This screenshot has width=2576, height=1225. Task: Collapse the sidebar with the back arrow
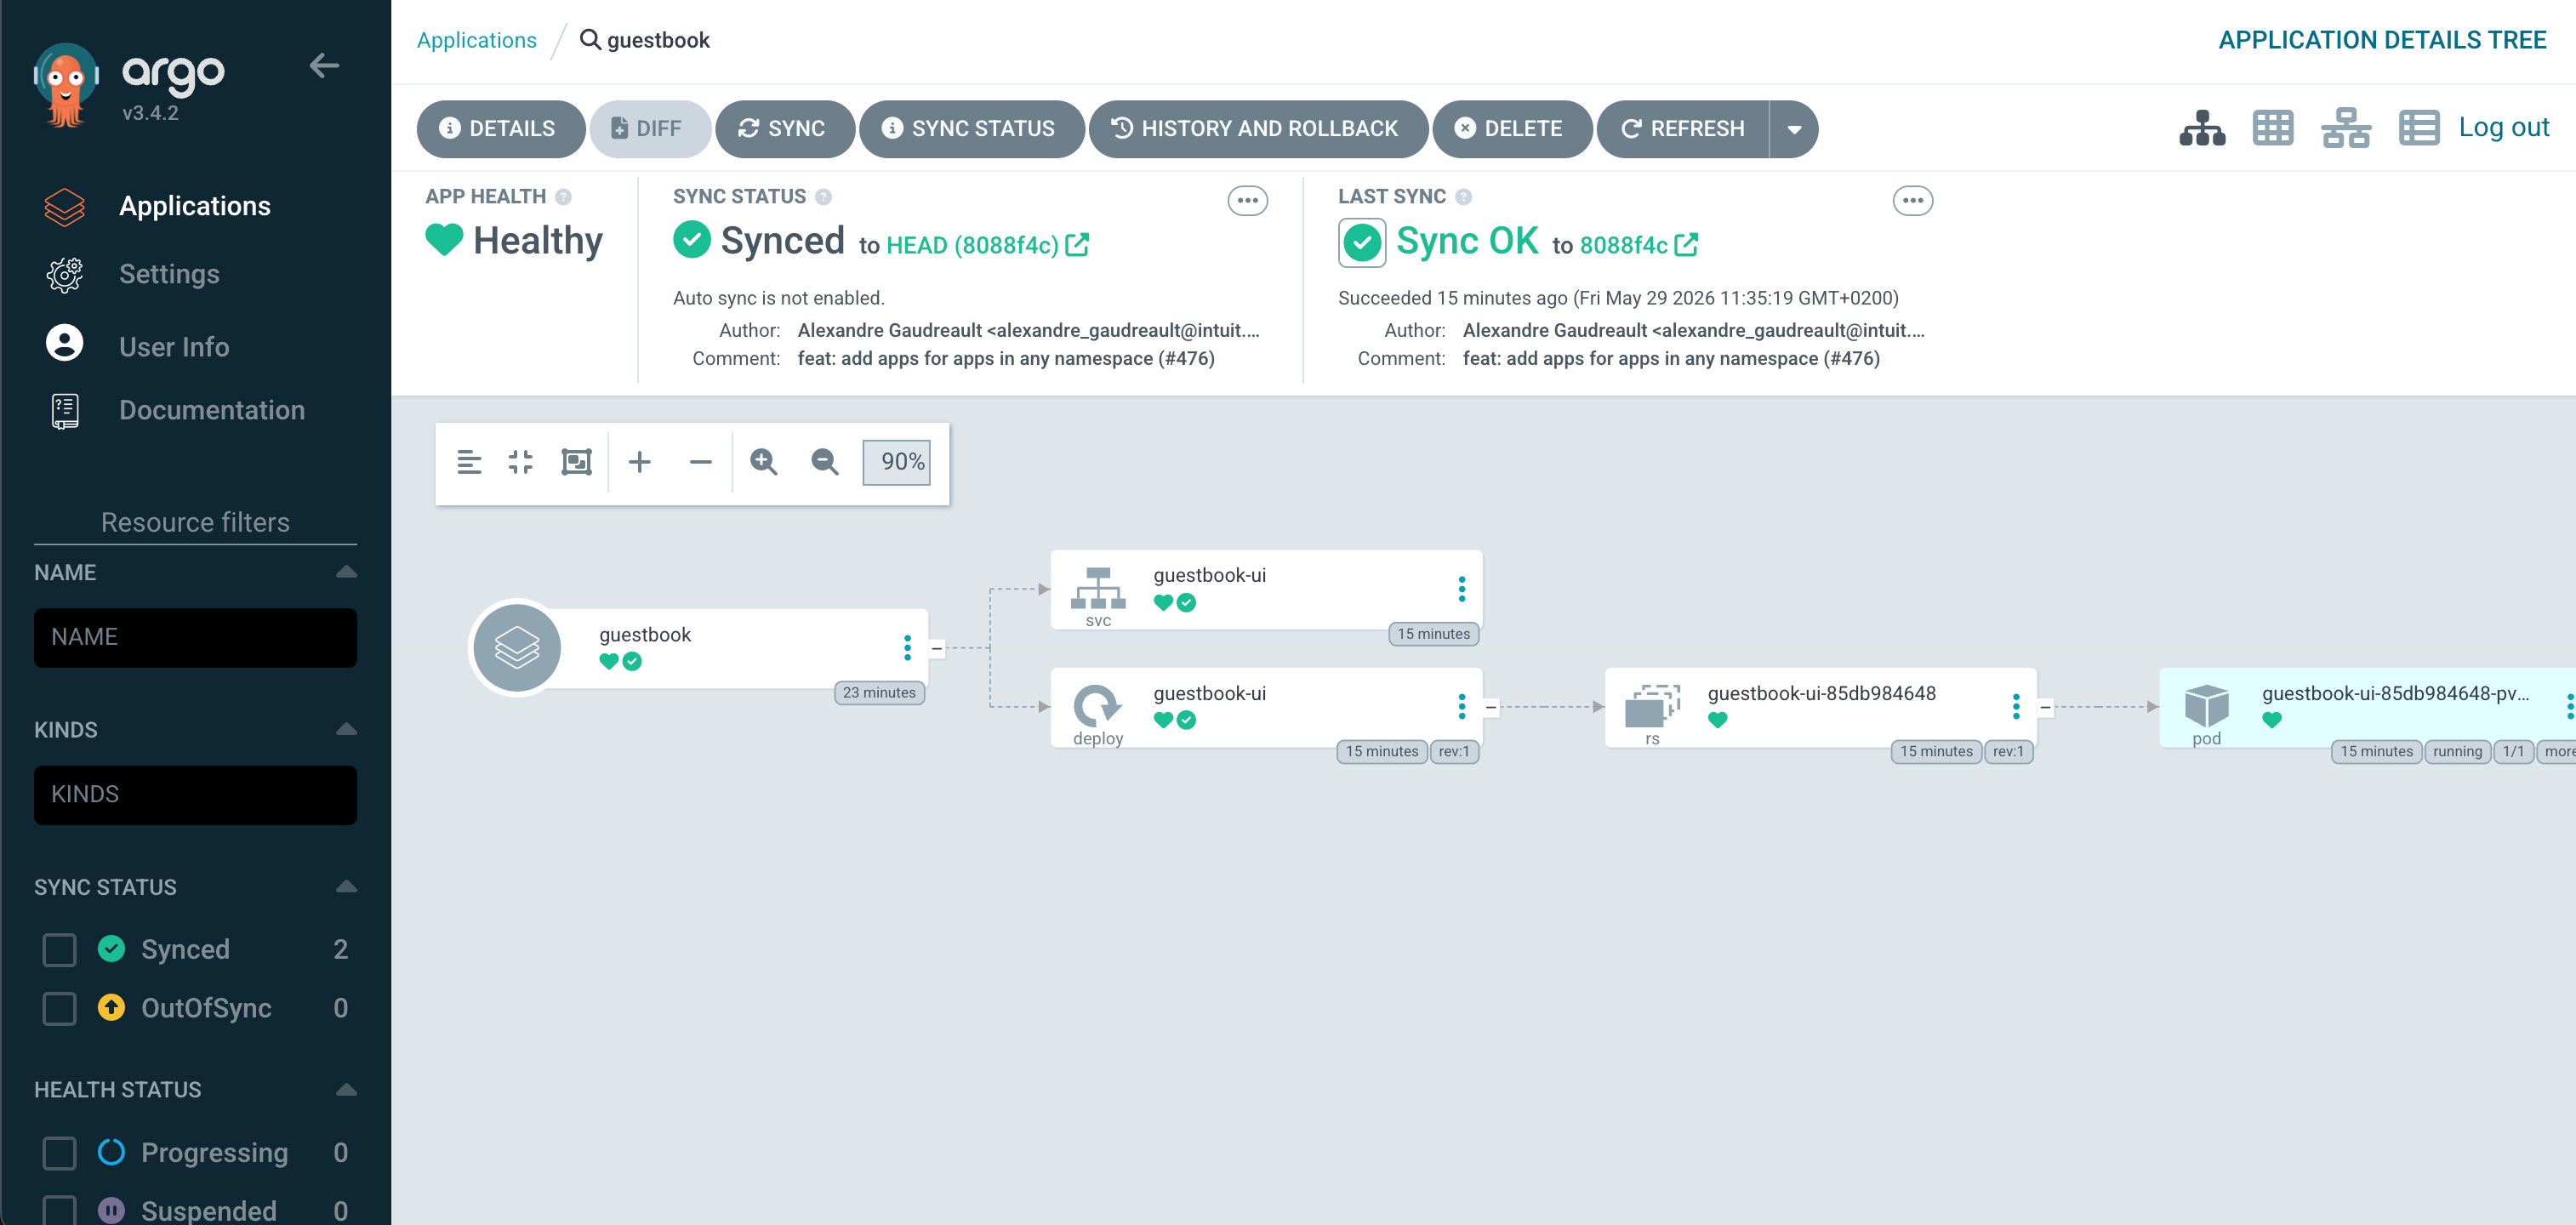(x=324, y=66)
